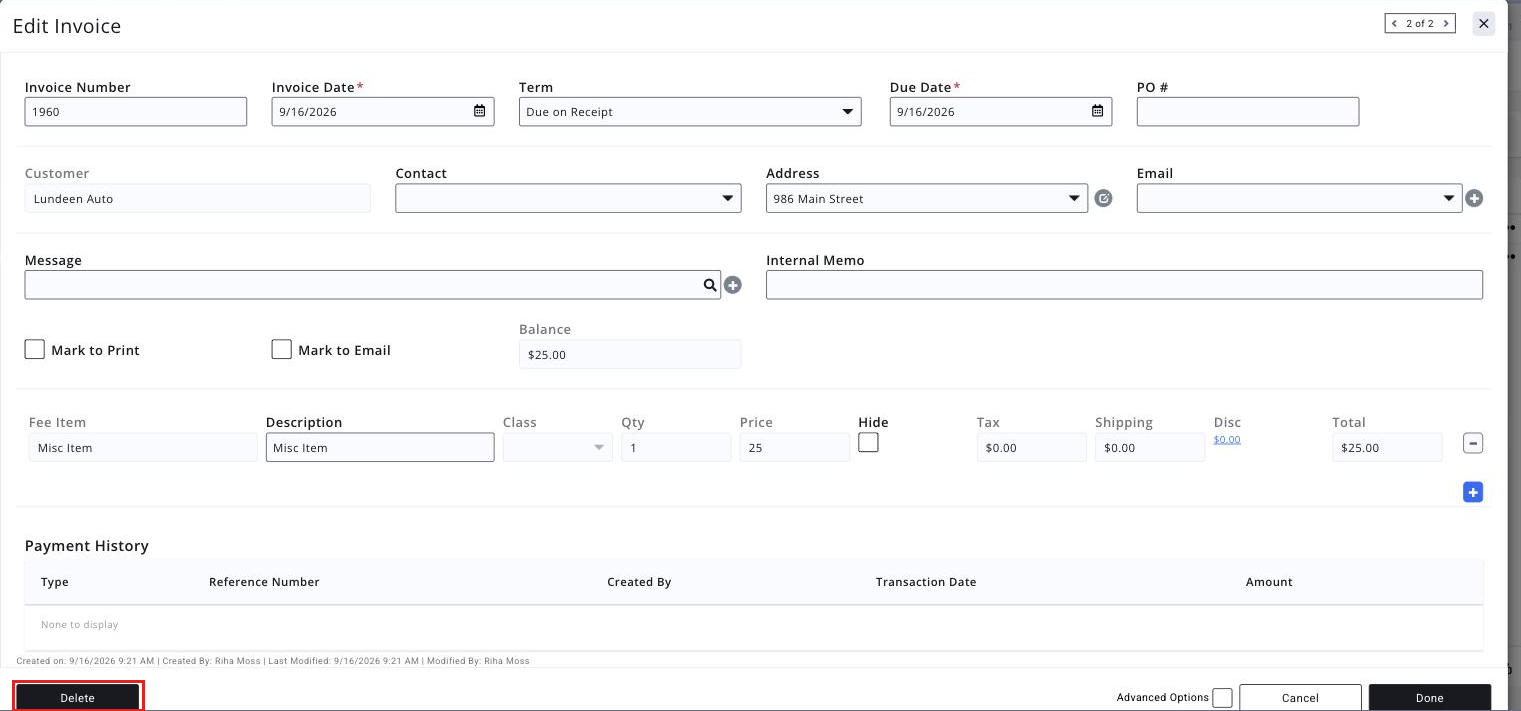Open the Email dropdown
Viewport: 1521px width, 711px height.
point(1299,198)
